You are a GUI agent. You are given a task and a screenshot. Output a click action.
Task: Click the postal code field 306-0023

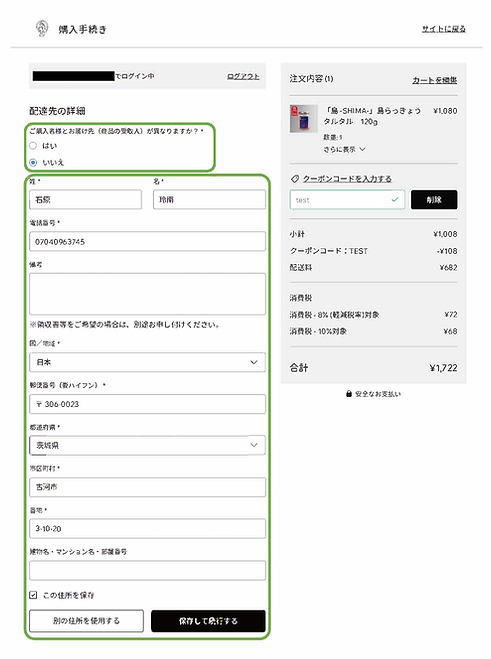pyautogui.click(x=147, y=404)
